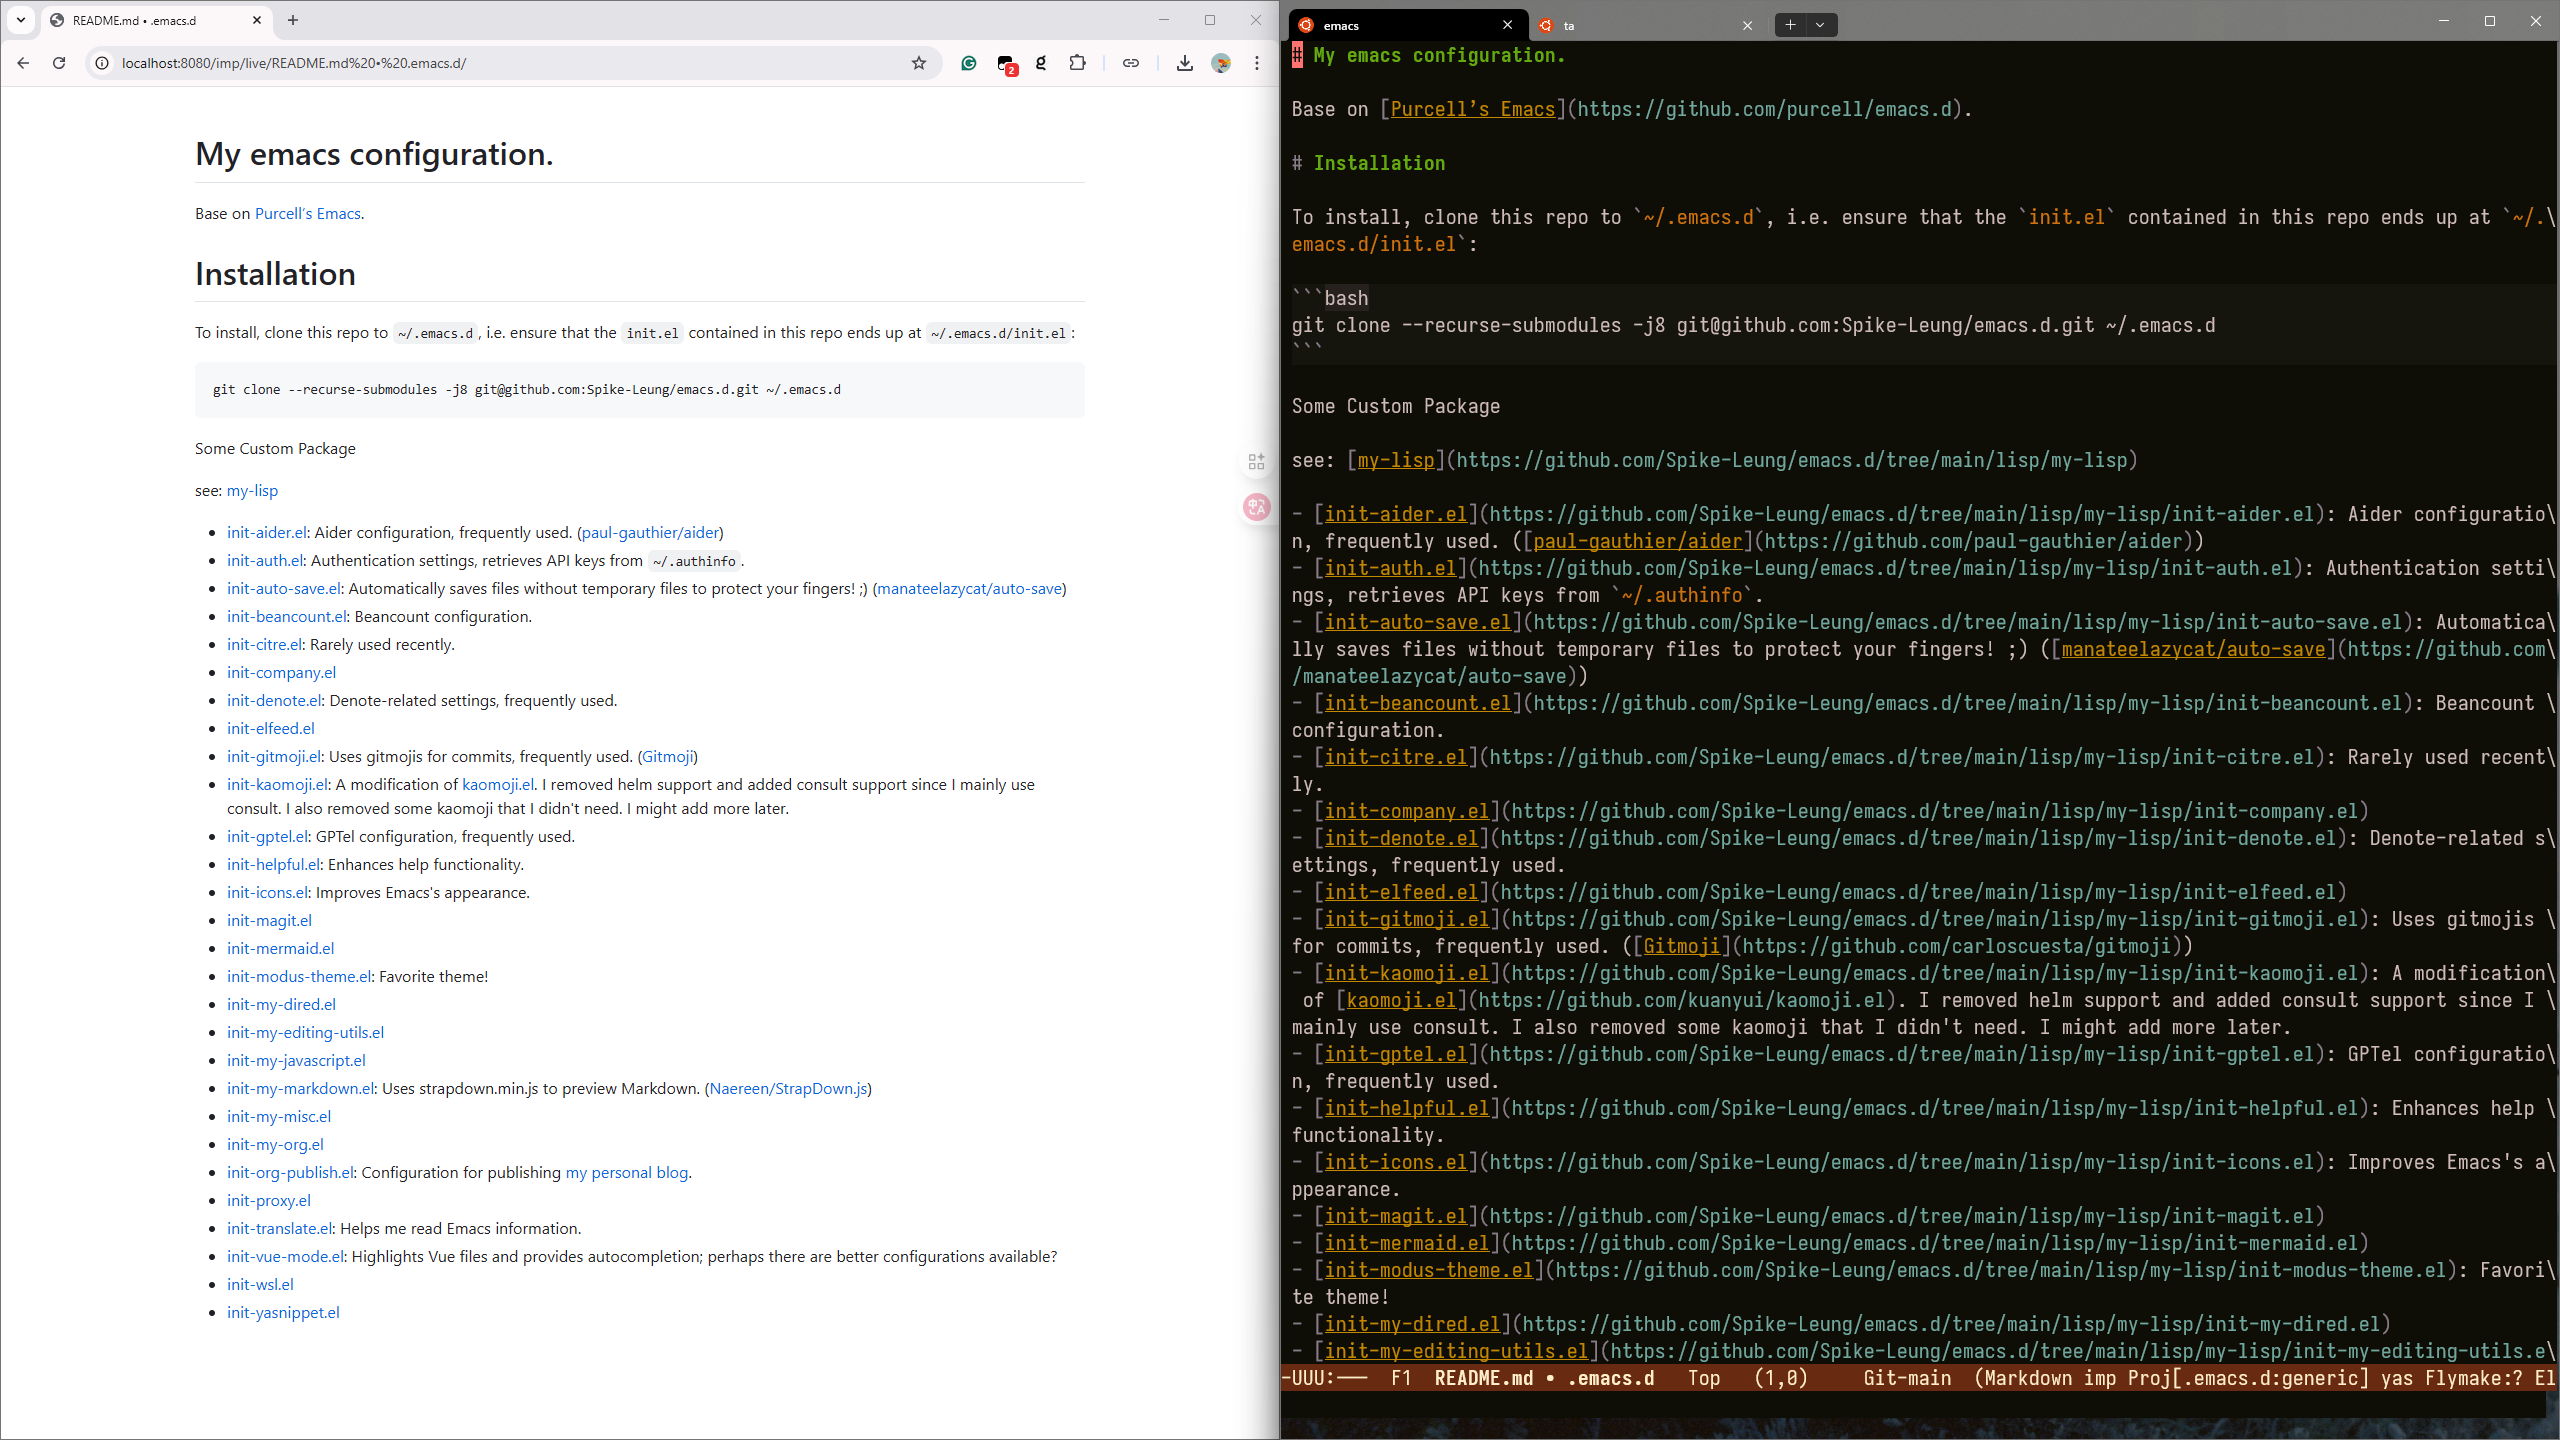Image resolution: width=2560 pixels, height=1440 pixels.
Task: Open init-aider.el link in the browser
Action: tap(266, 533)
